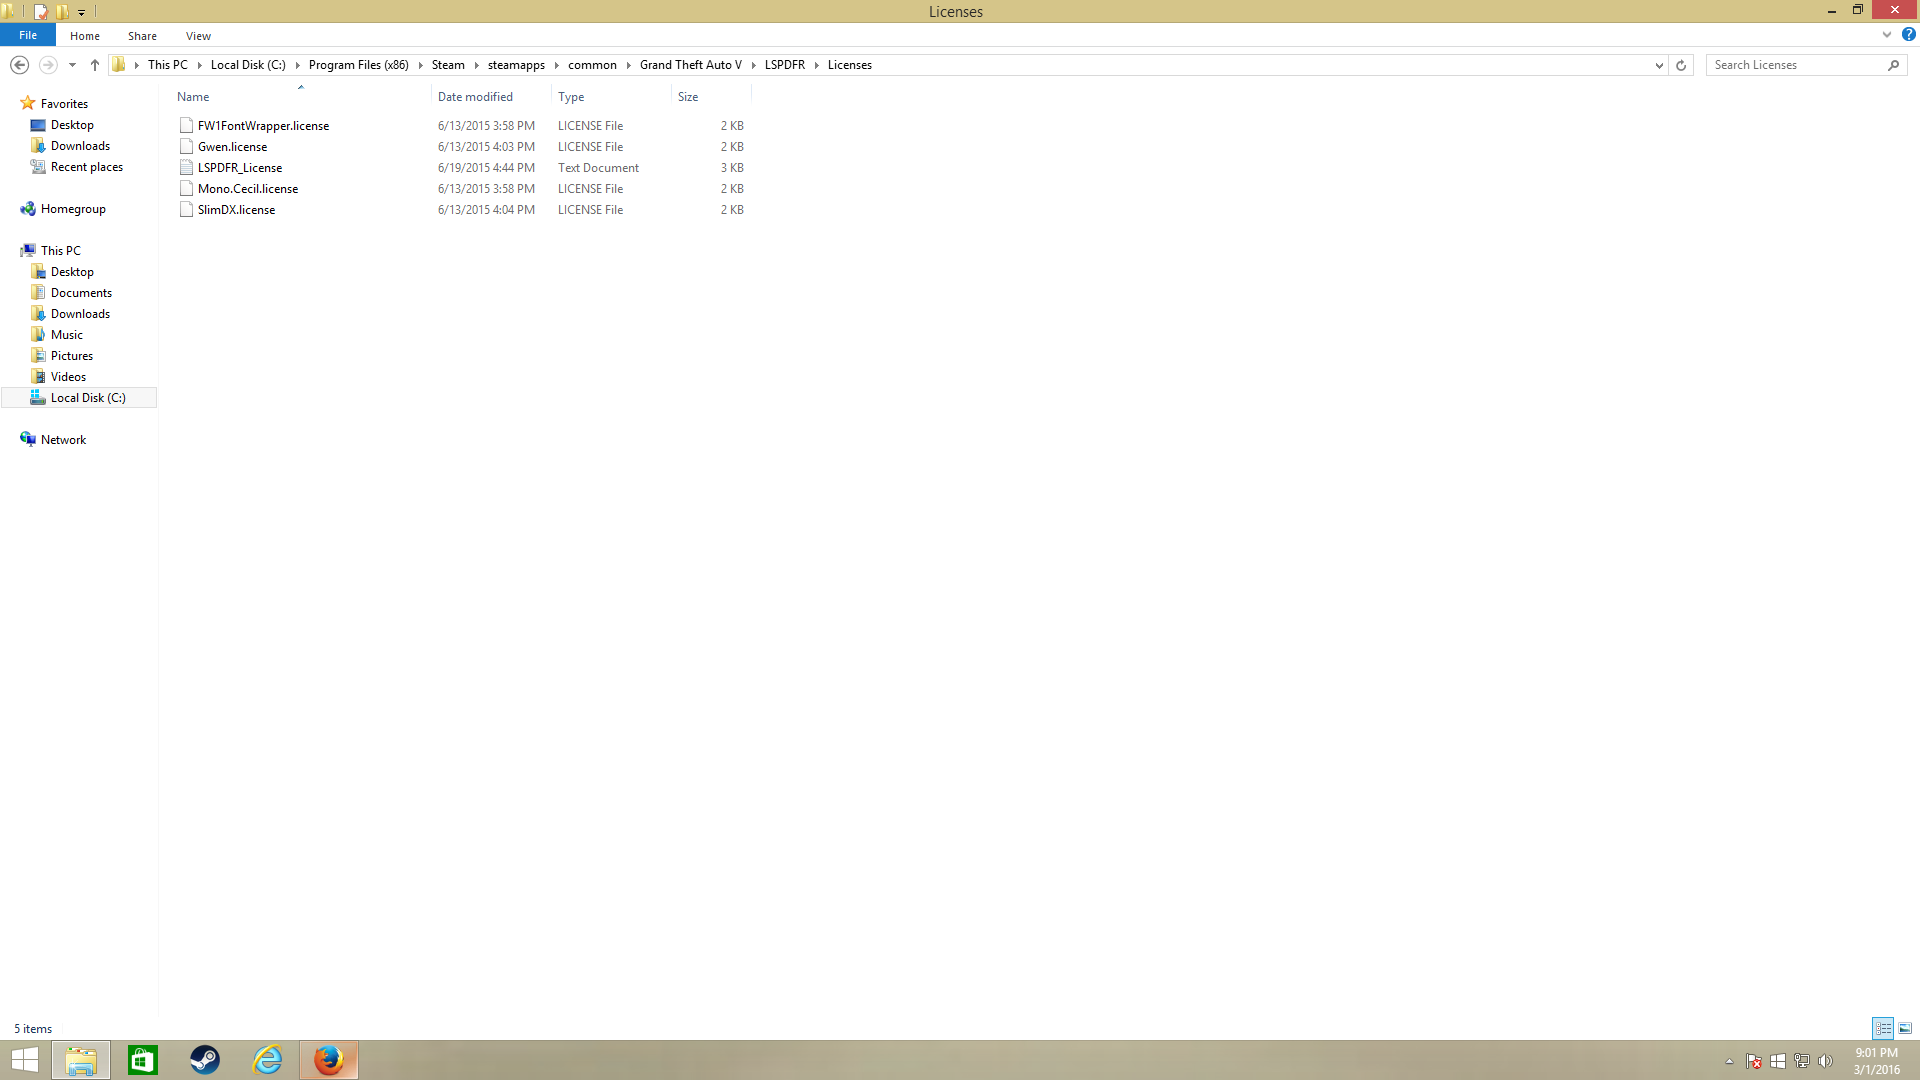Open Internet Explorer from taskbar
Viewport: 1920px width, 1080px height.
tap(267, 1060)
